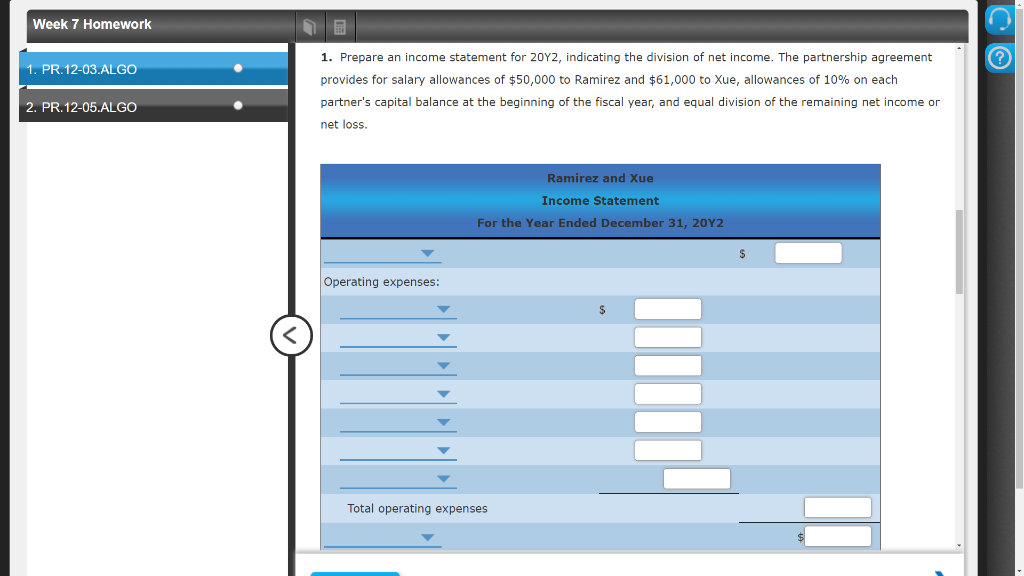The height and width of the screenshot is (576, 1024).
Task: Click the question panel scrollbar thumb
Action: click(959, 252)
